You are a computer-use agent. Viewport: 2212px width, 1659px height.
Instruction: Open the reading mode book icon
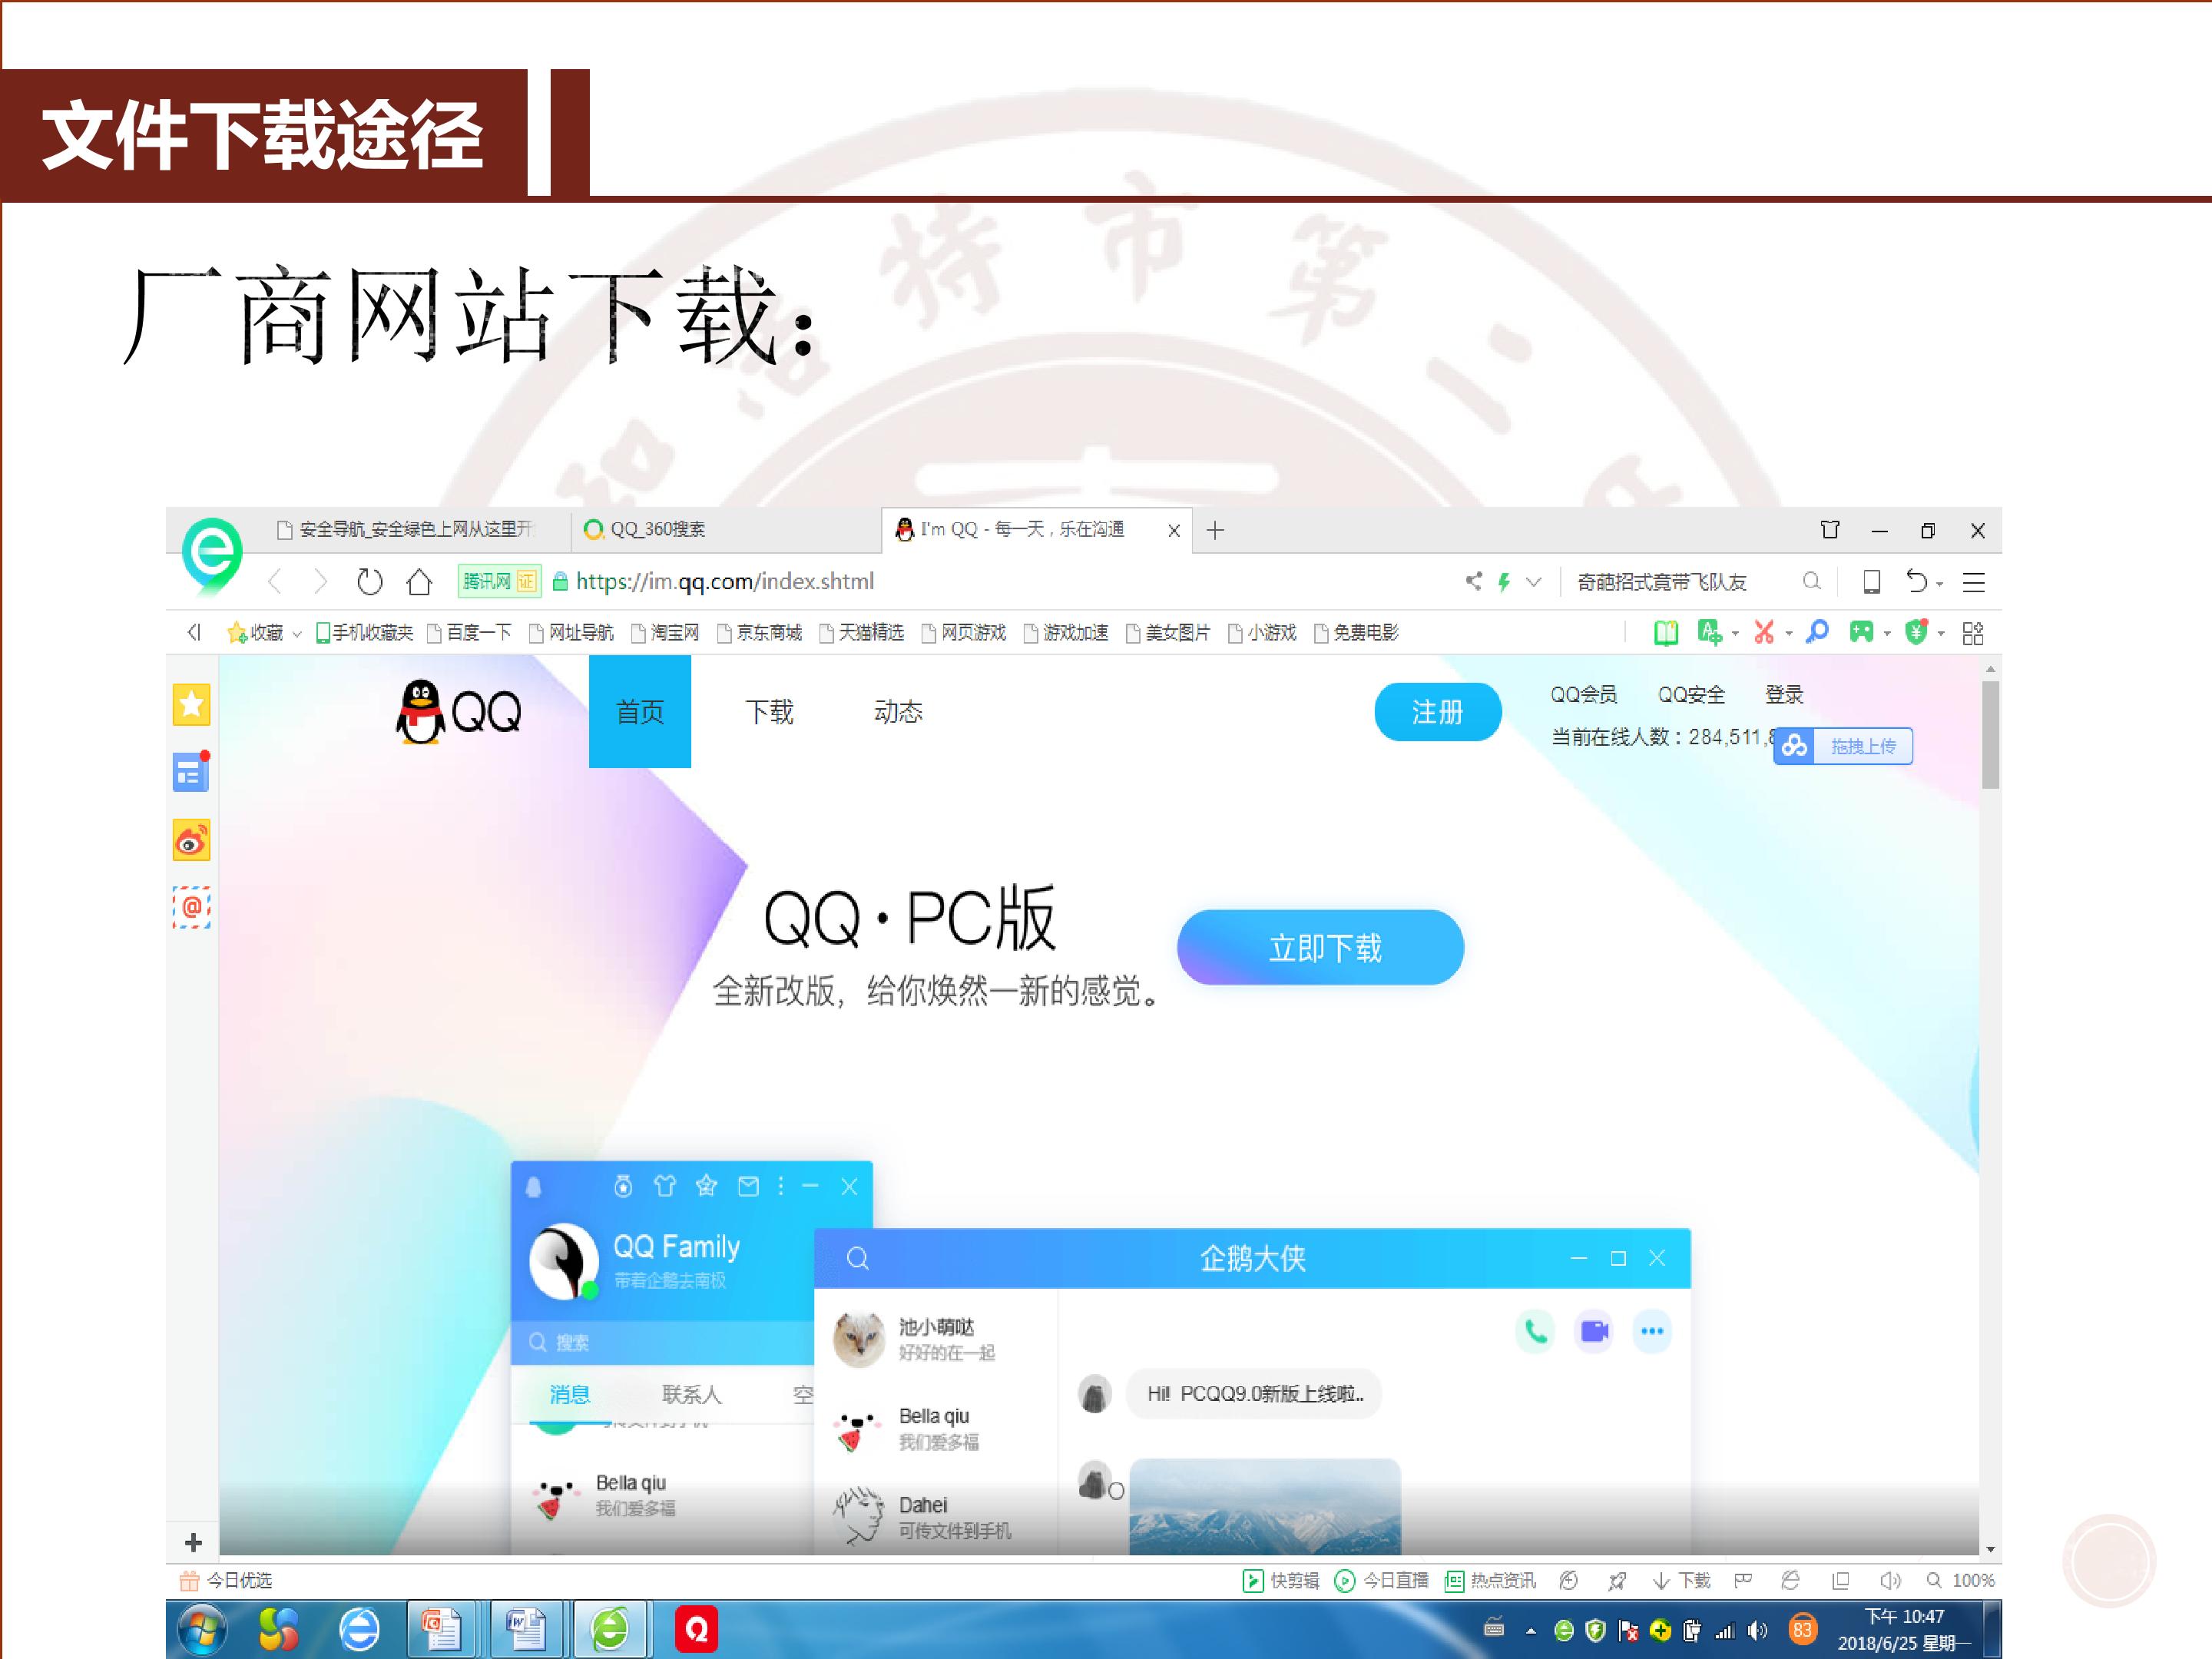pyautogui.click(x=1666, y=632)
